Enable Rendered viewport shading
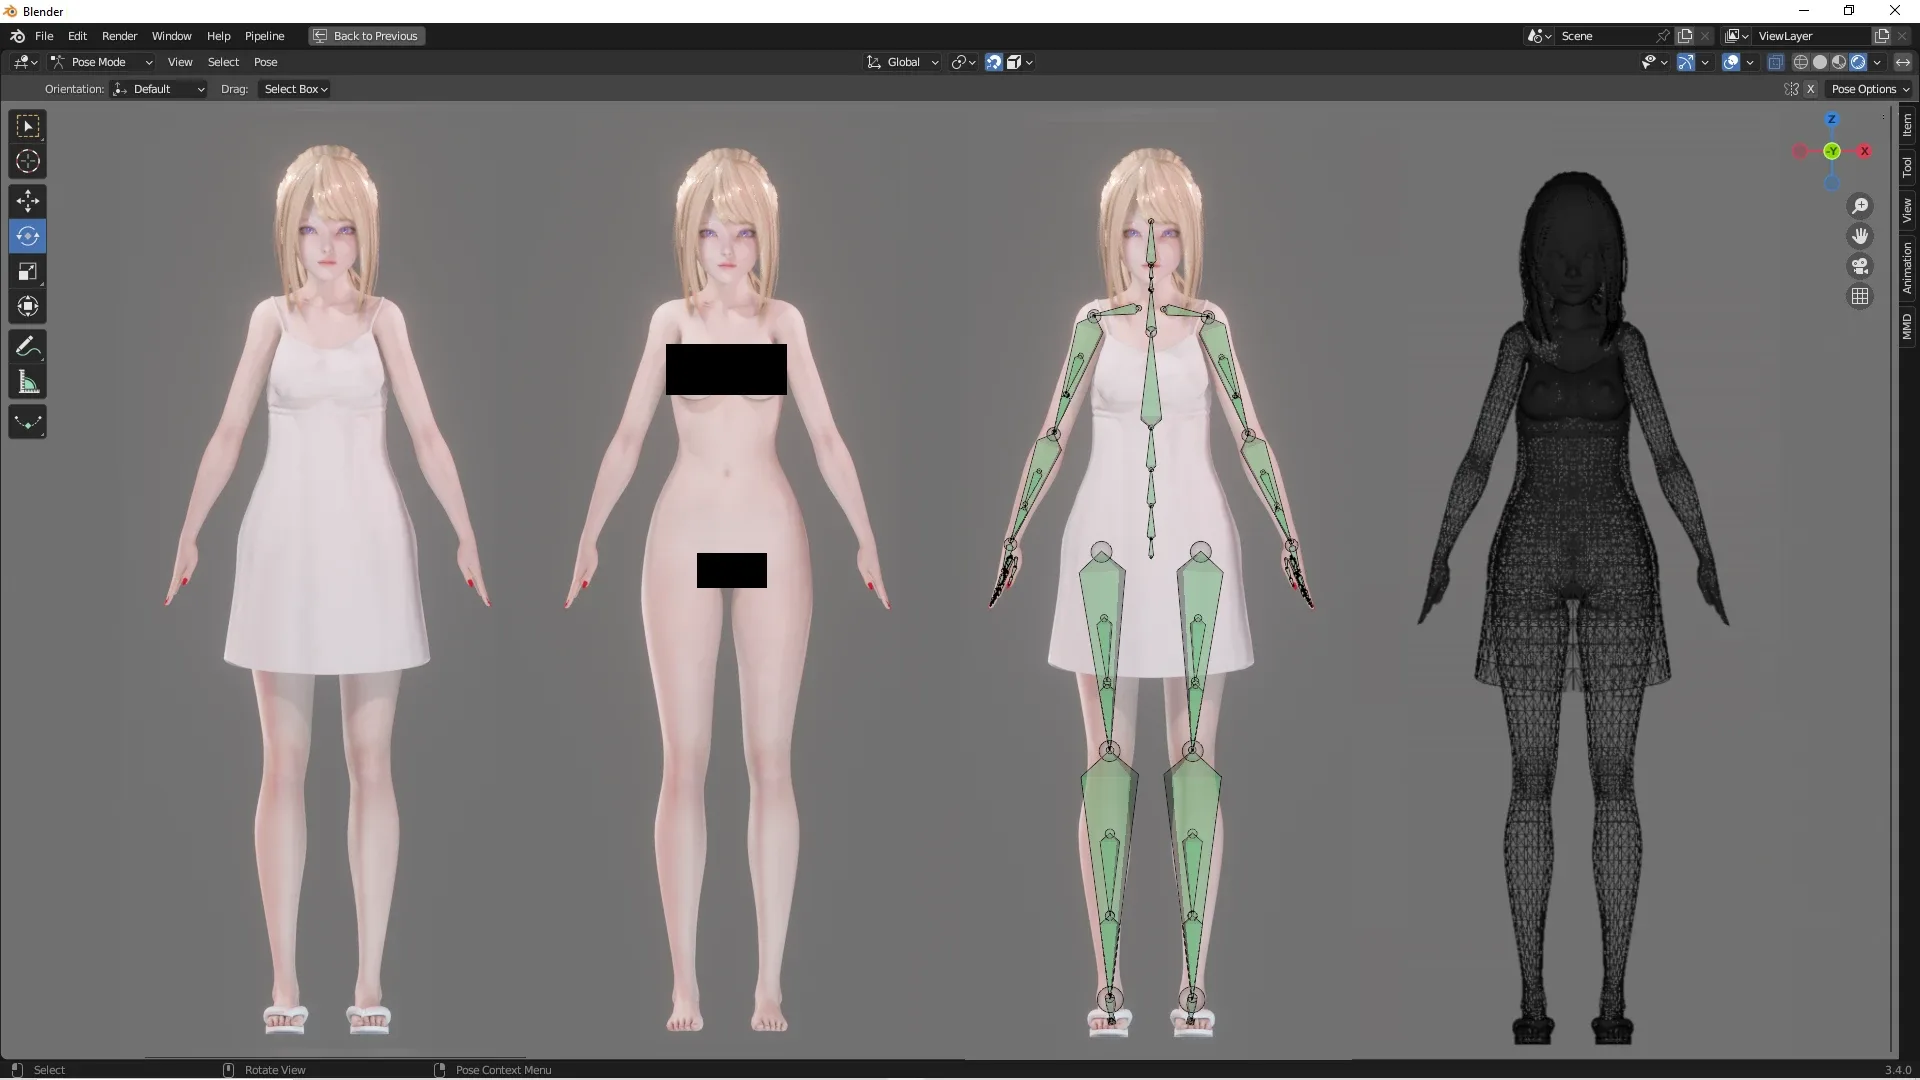Viewport: 1920px width, 1080px height. [1858, 61]
